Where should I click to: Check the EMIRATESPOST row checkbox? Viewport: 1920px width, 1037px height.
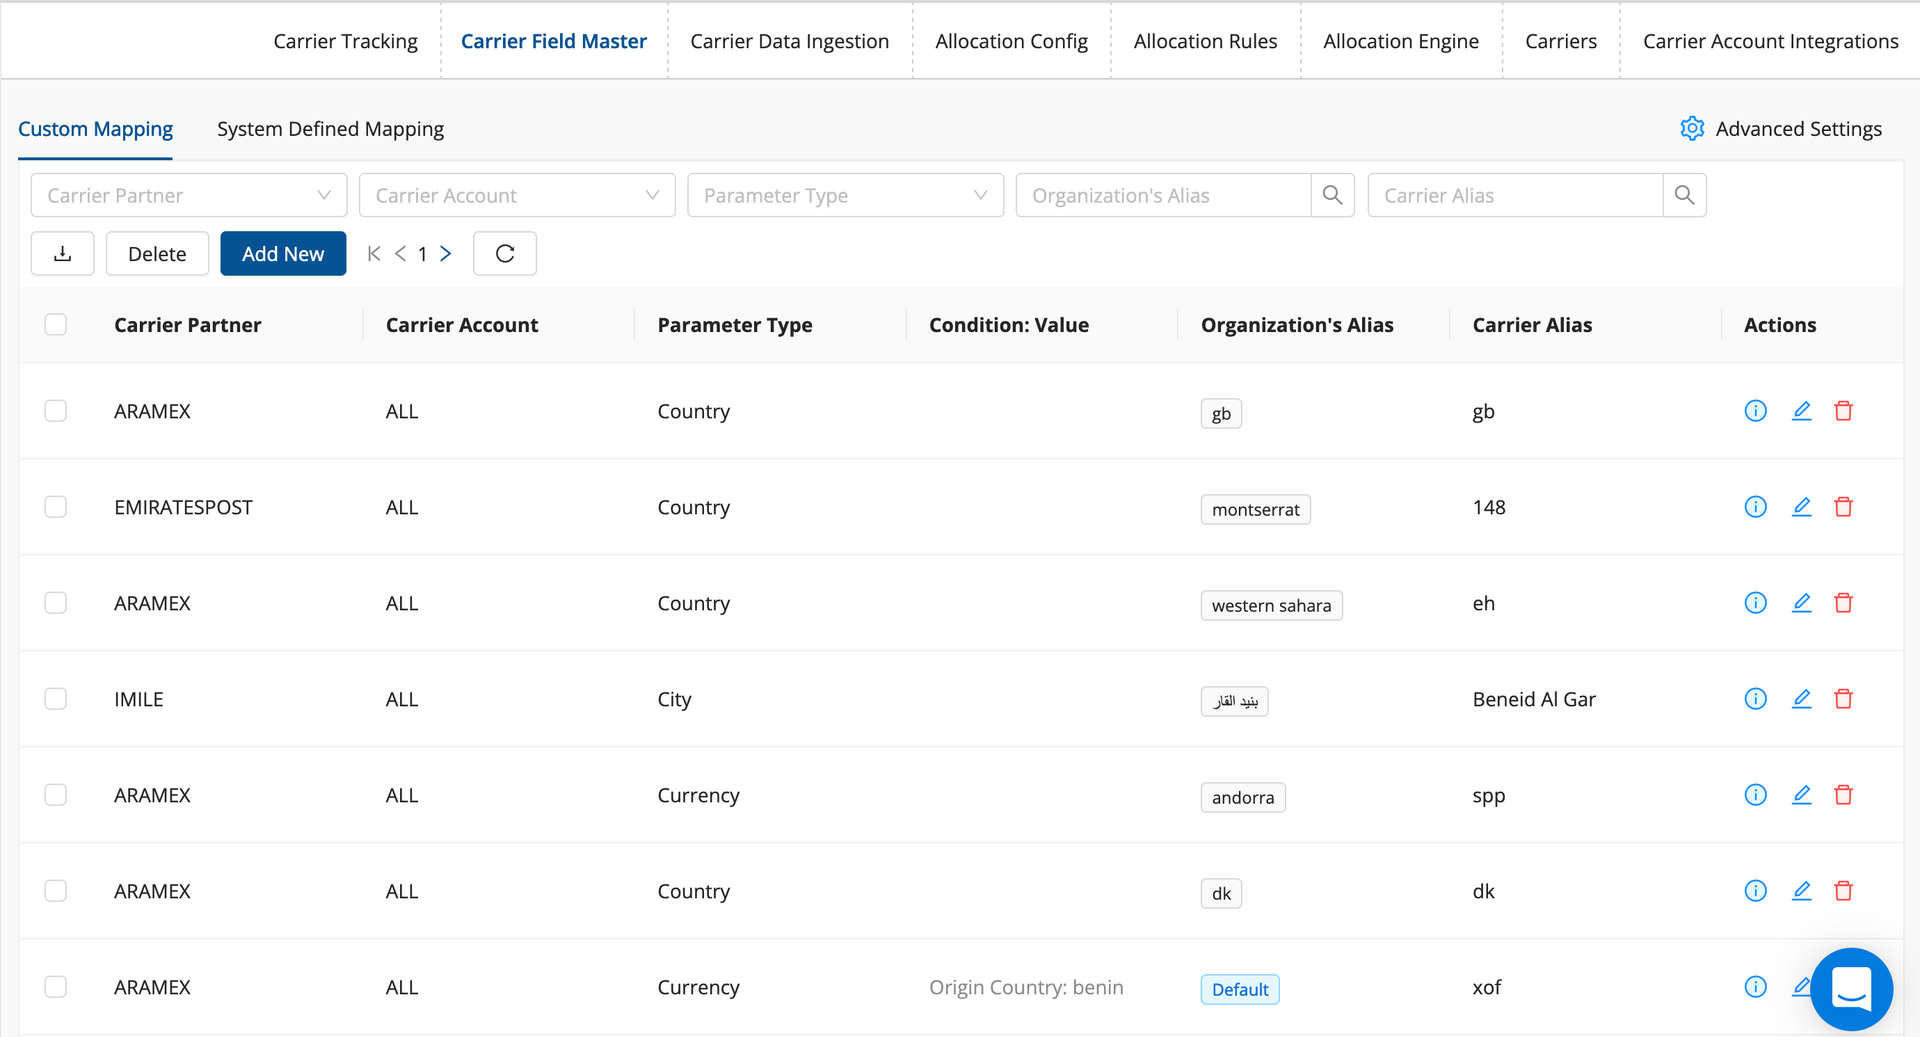(56, 507)
